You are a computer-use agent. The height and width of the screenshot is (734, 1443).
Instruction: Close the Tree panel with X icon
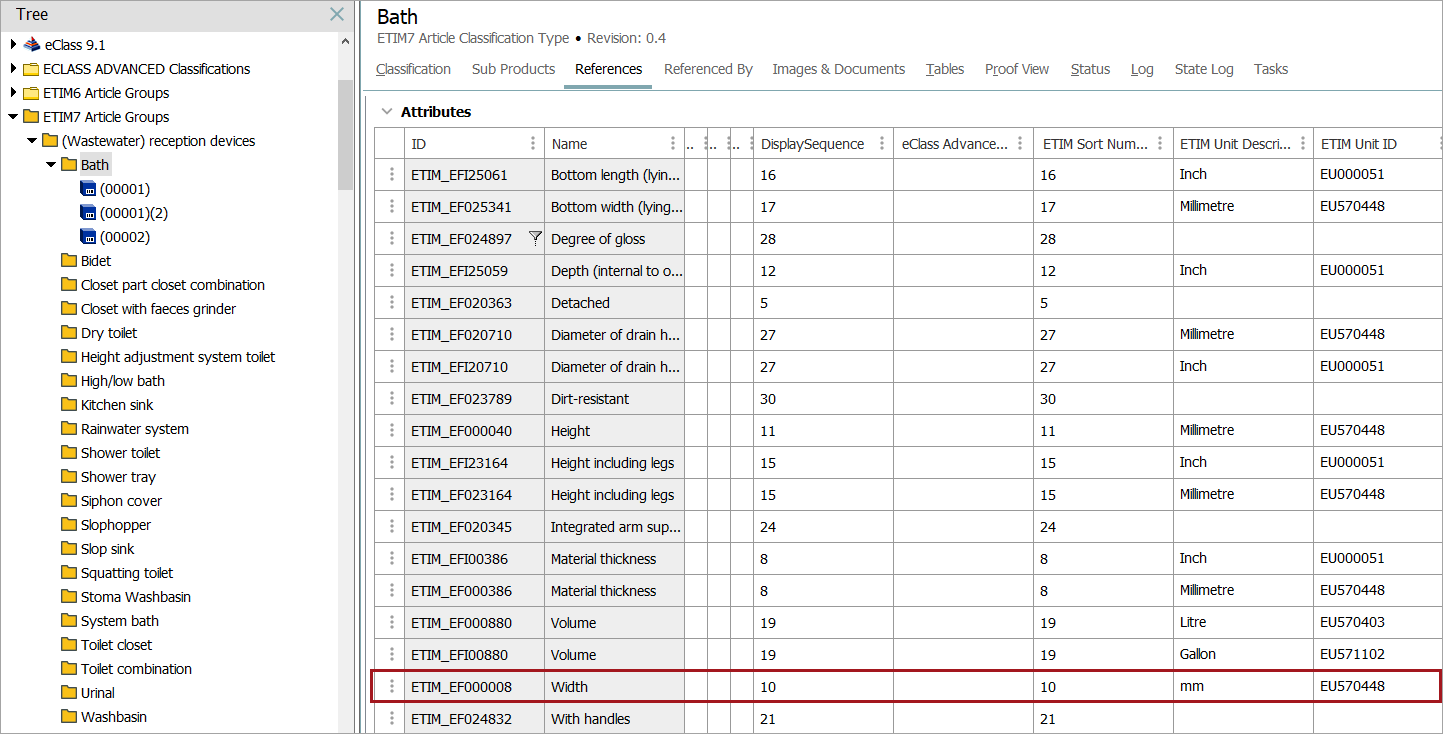tap(337, 14)
